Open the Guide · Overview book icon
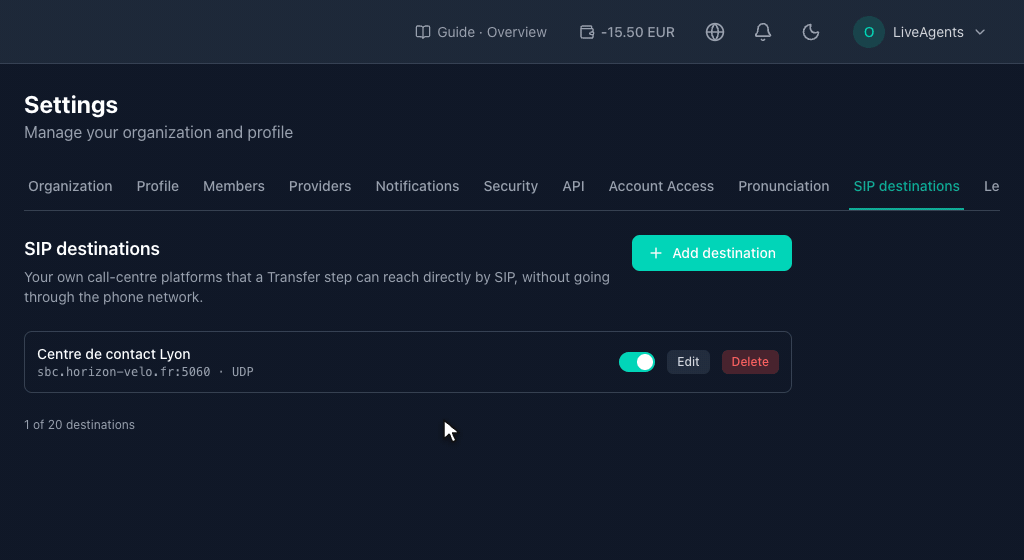This screenshot has width=1024, height=560. pos(423,32)
